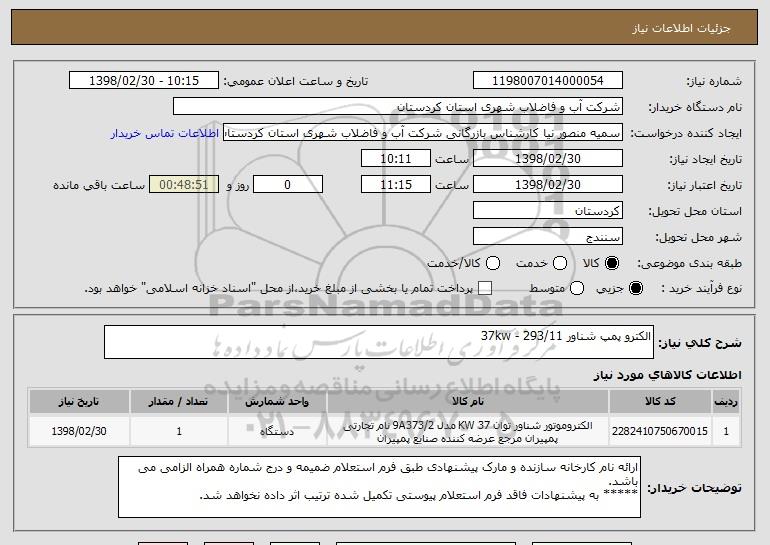Click the دستگاه unit cell

click(x=277, y=431)
